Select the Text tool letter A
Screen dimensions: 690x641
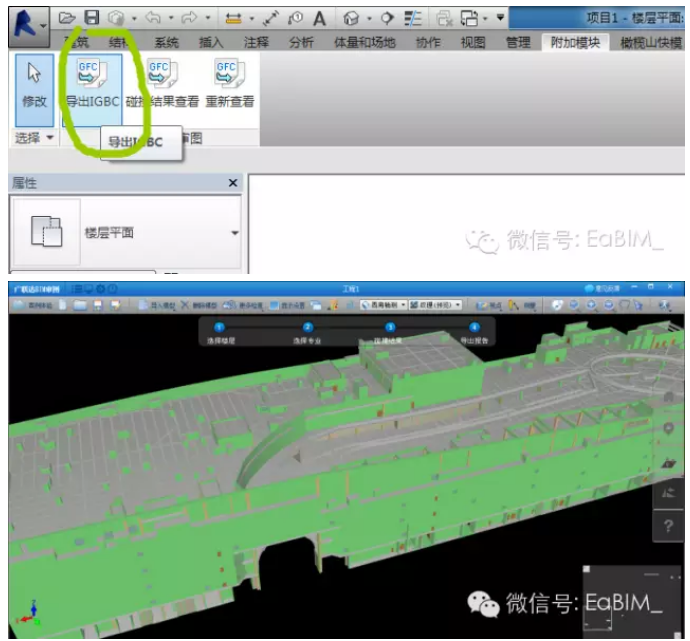319,18
